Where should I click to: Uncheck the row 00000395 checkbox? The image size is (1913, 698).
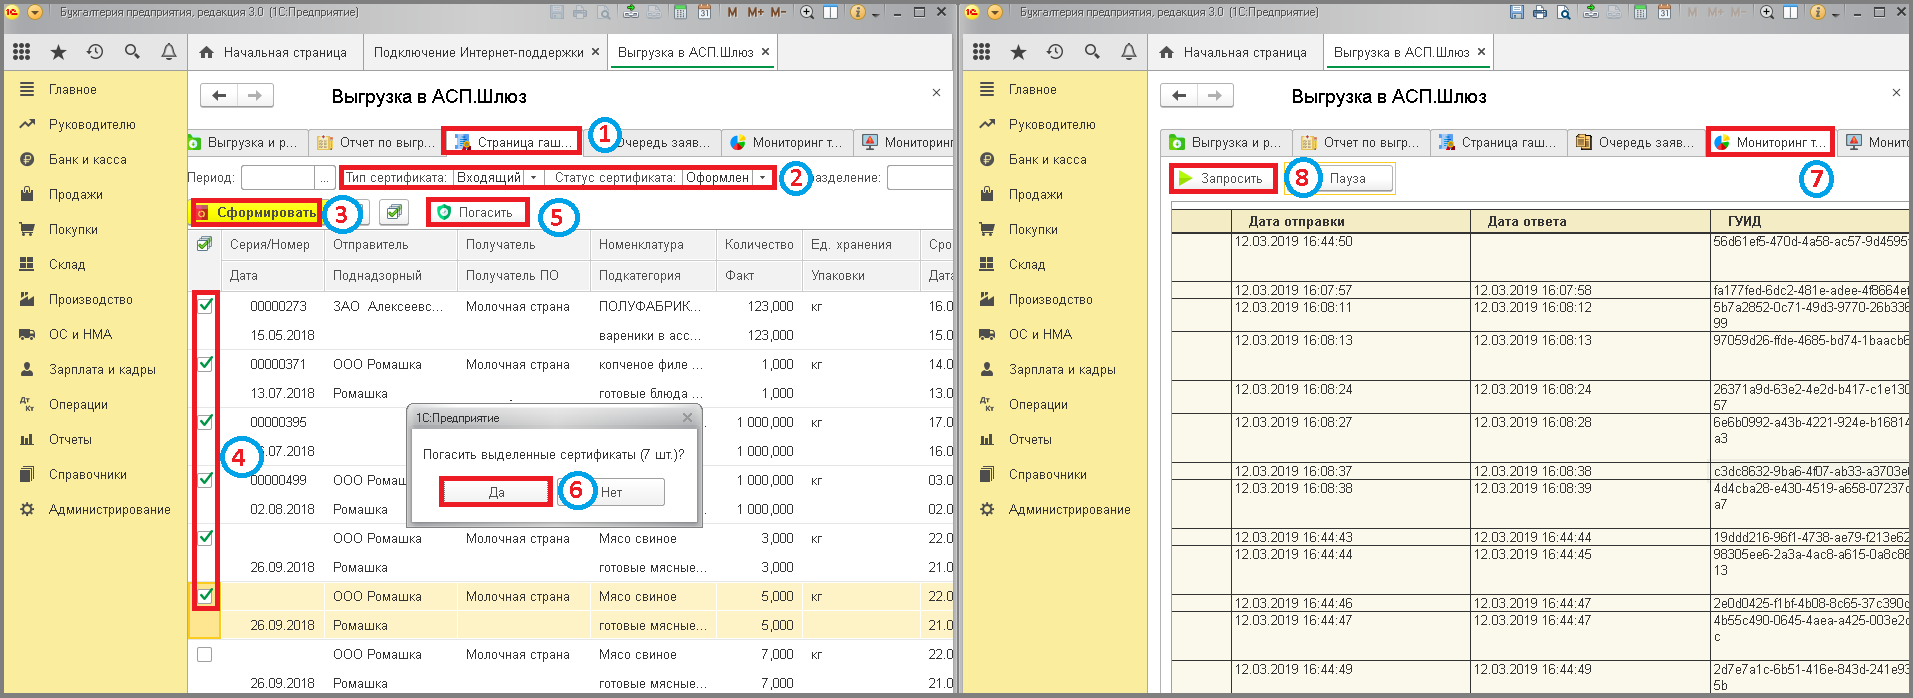pos(205,422)
